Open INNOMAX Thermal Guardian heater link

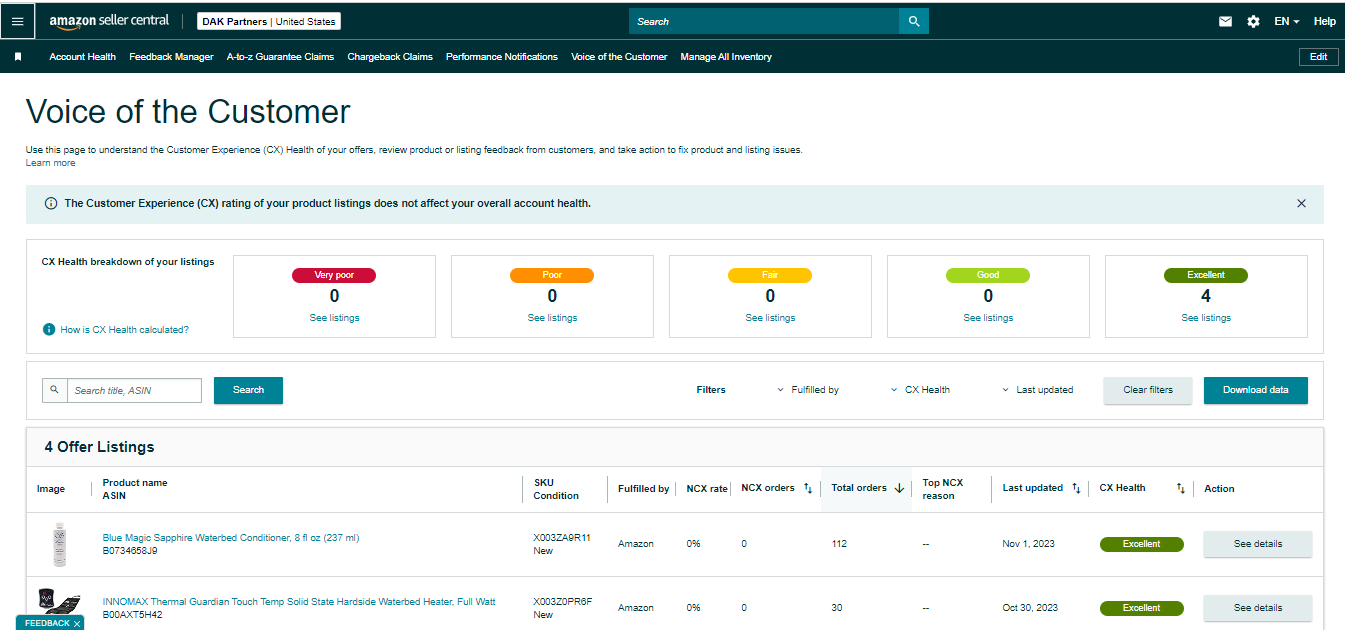coord(299,602)
